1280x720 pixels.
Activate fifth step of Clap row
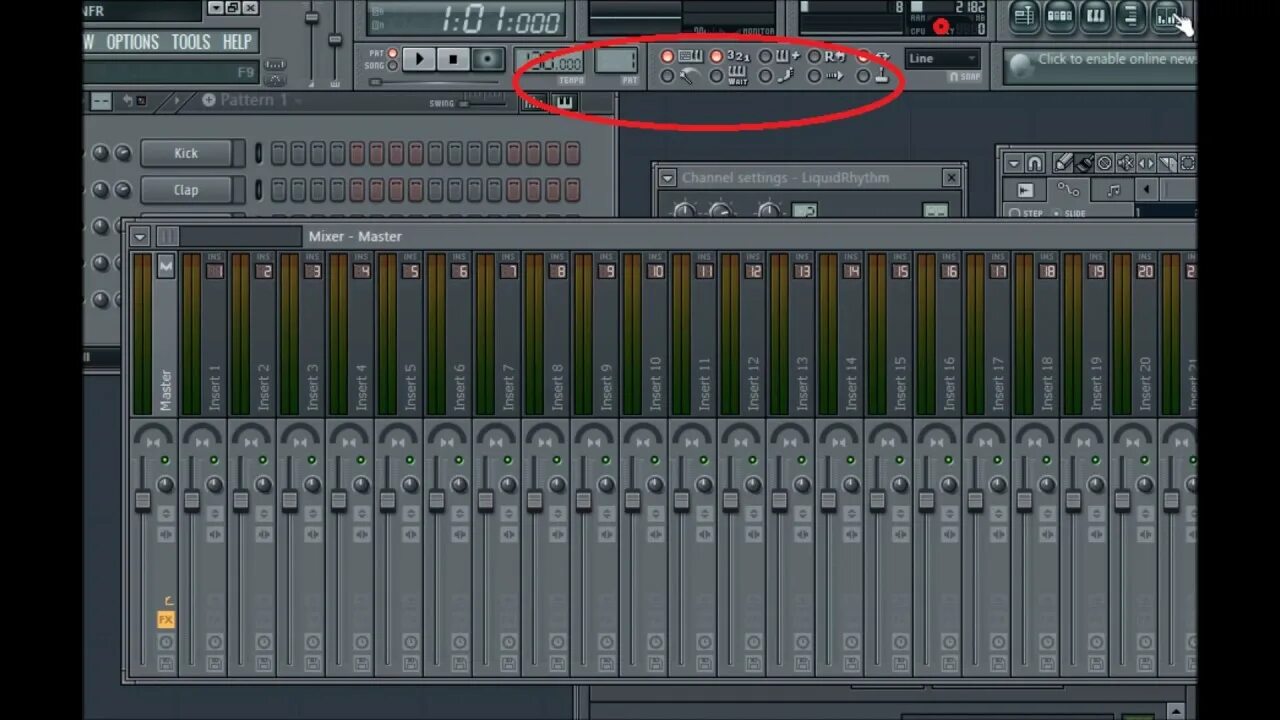pos(356,190)
